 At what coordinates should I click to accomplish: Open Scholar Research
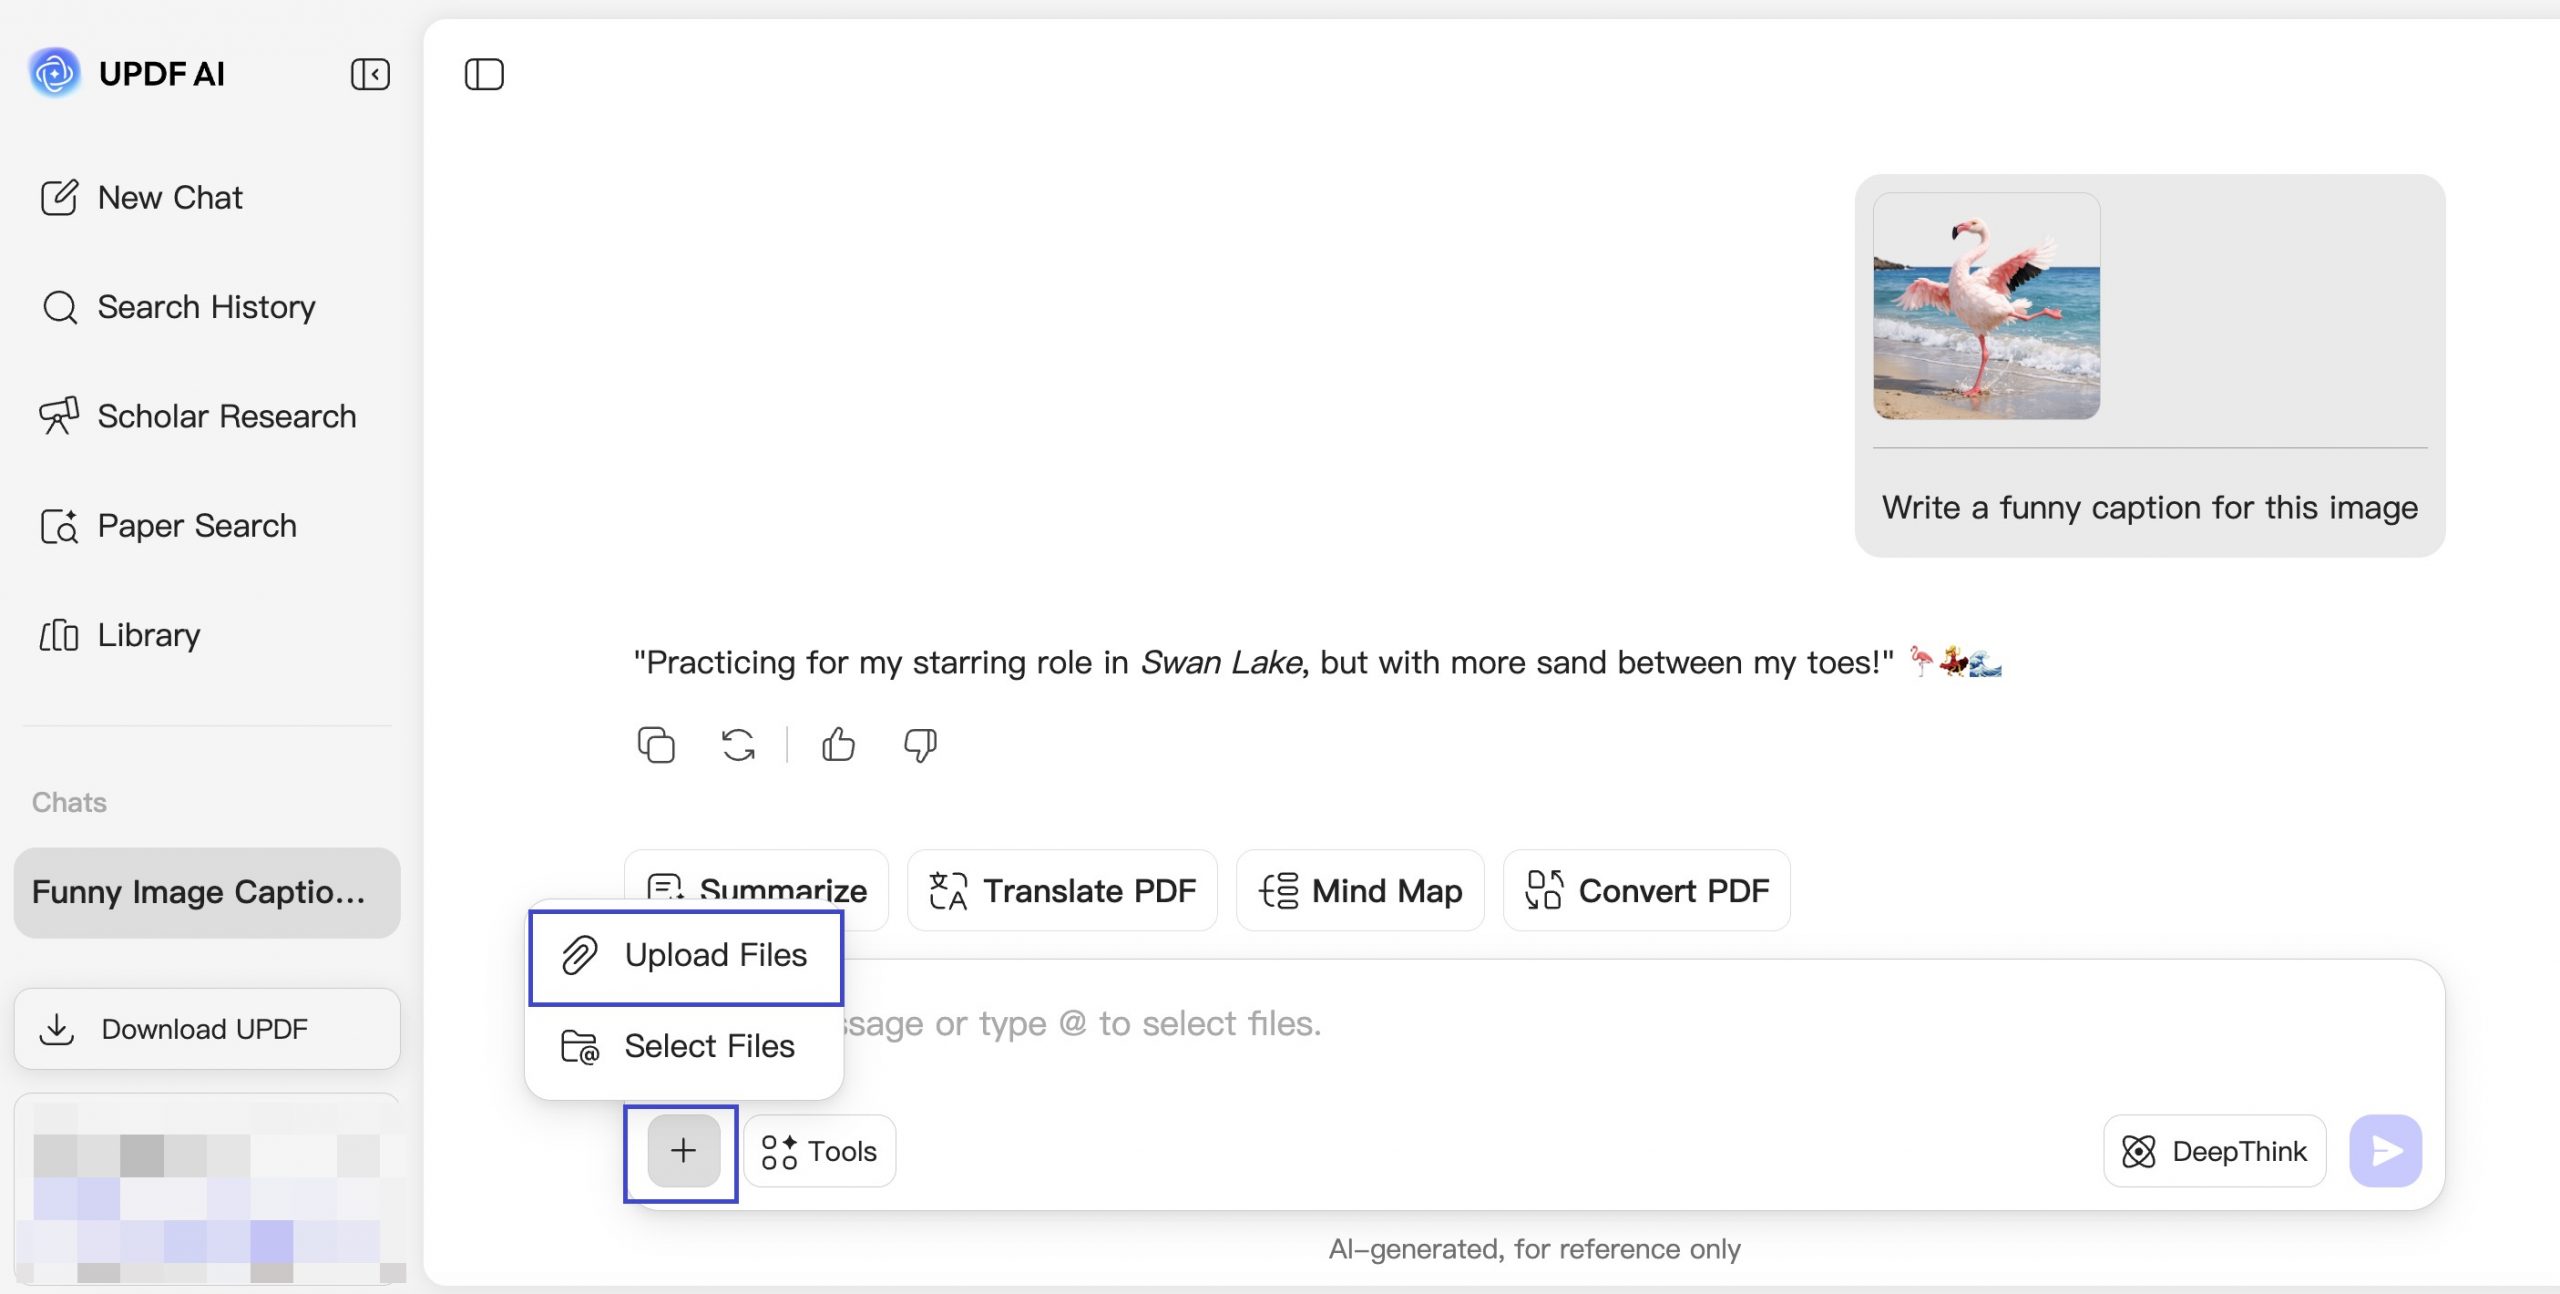tap(197, 416)
